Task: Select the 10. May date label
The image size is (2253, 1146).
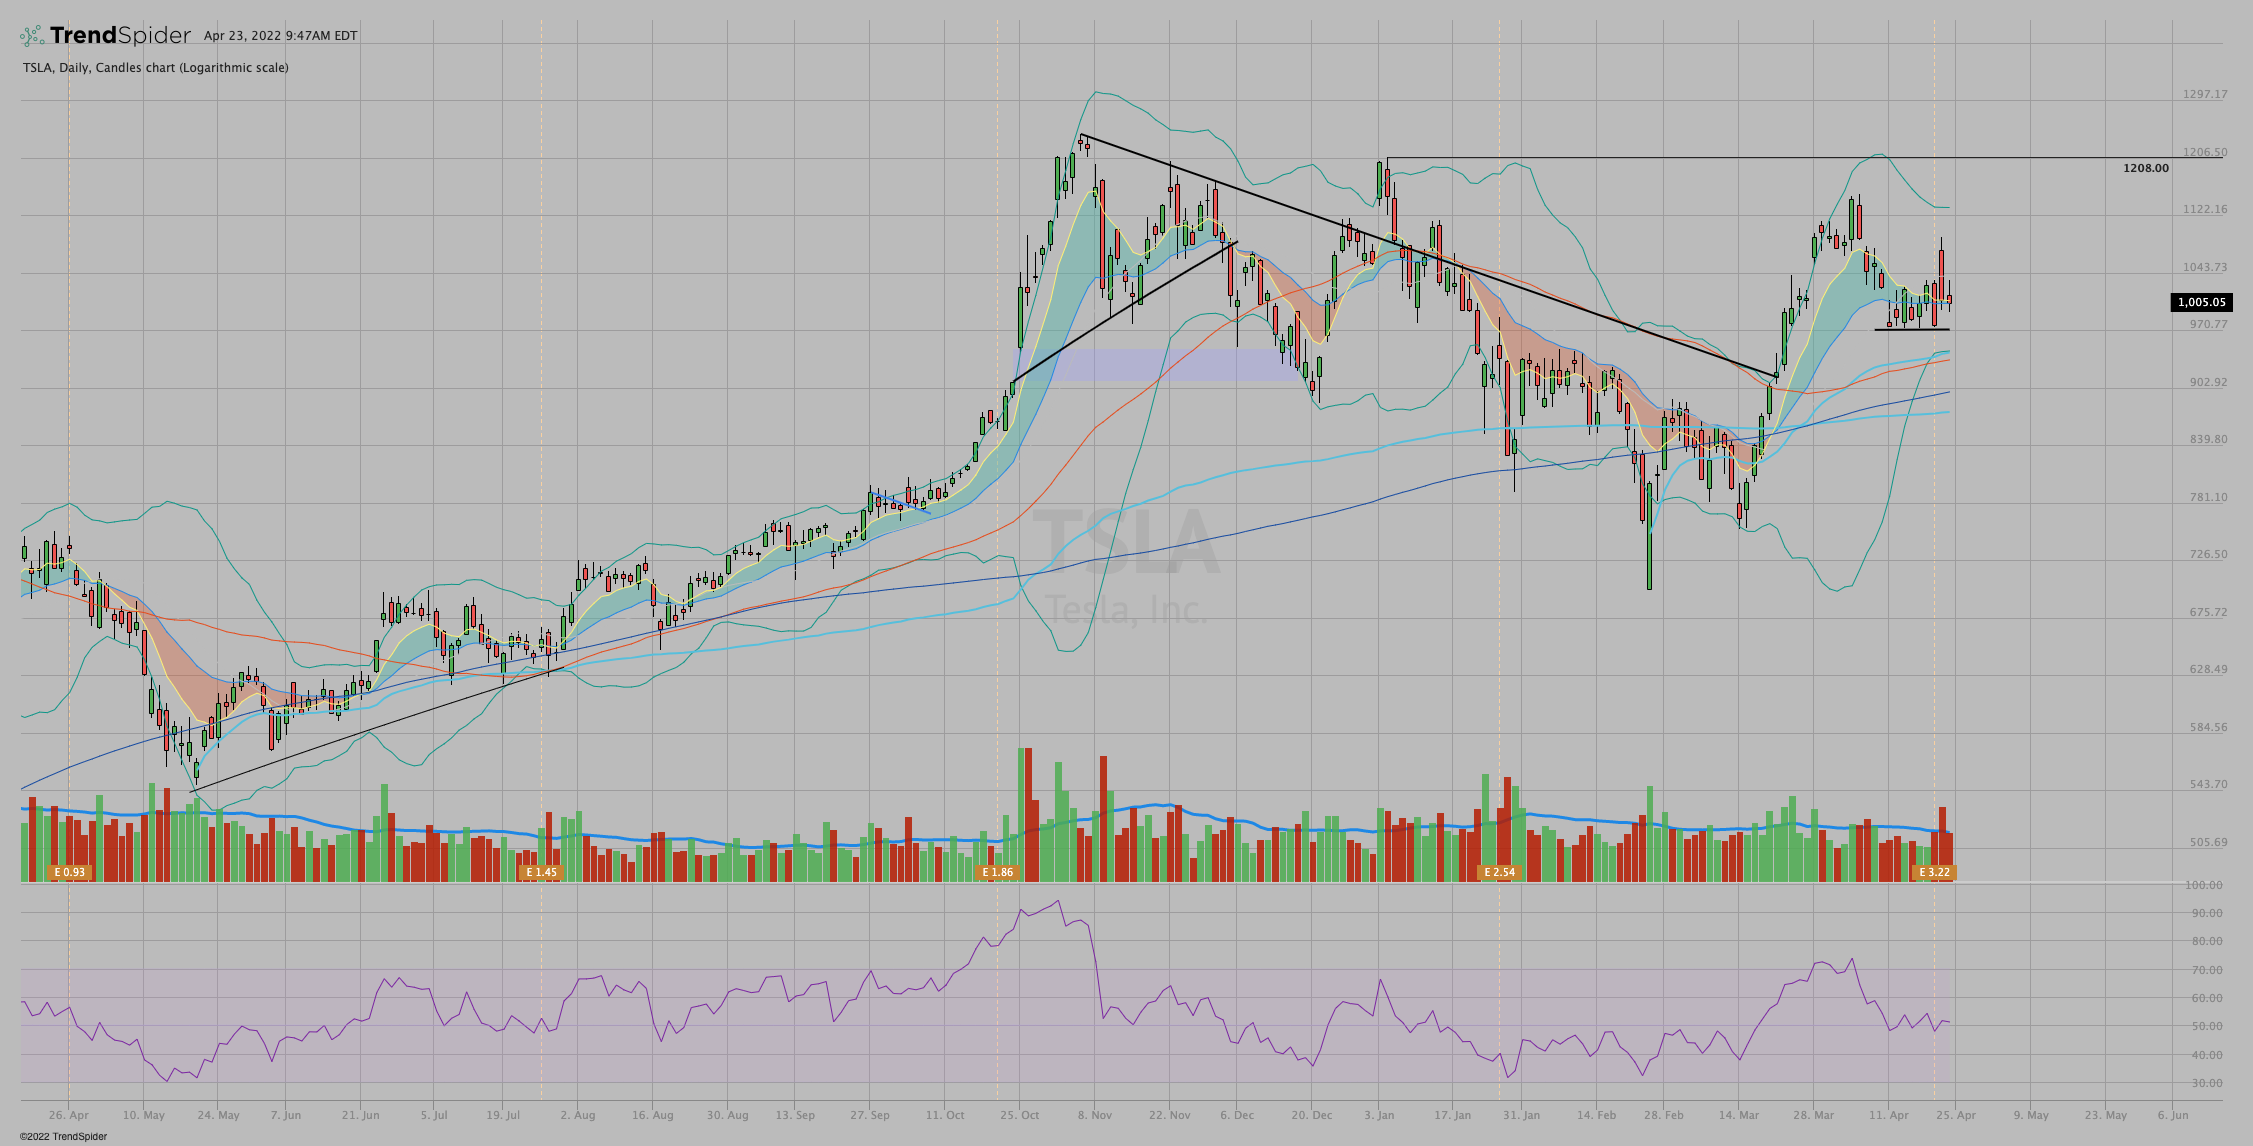Action: tap(144, 1115)
